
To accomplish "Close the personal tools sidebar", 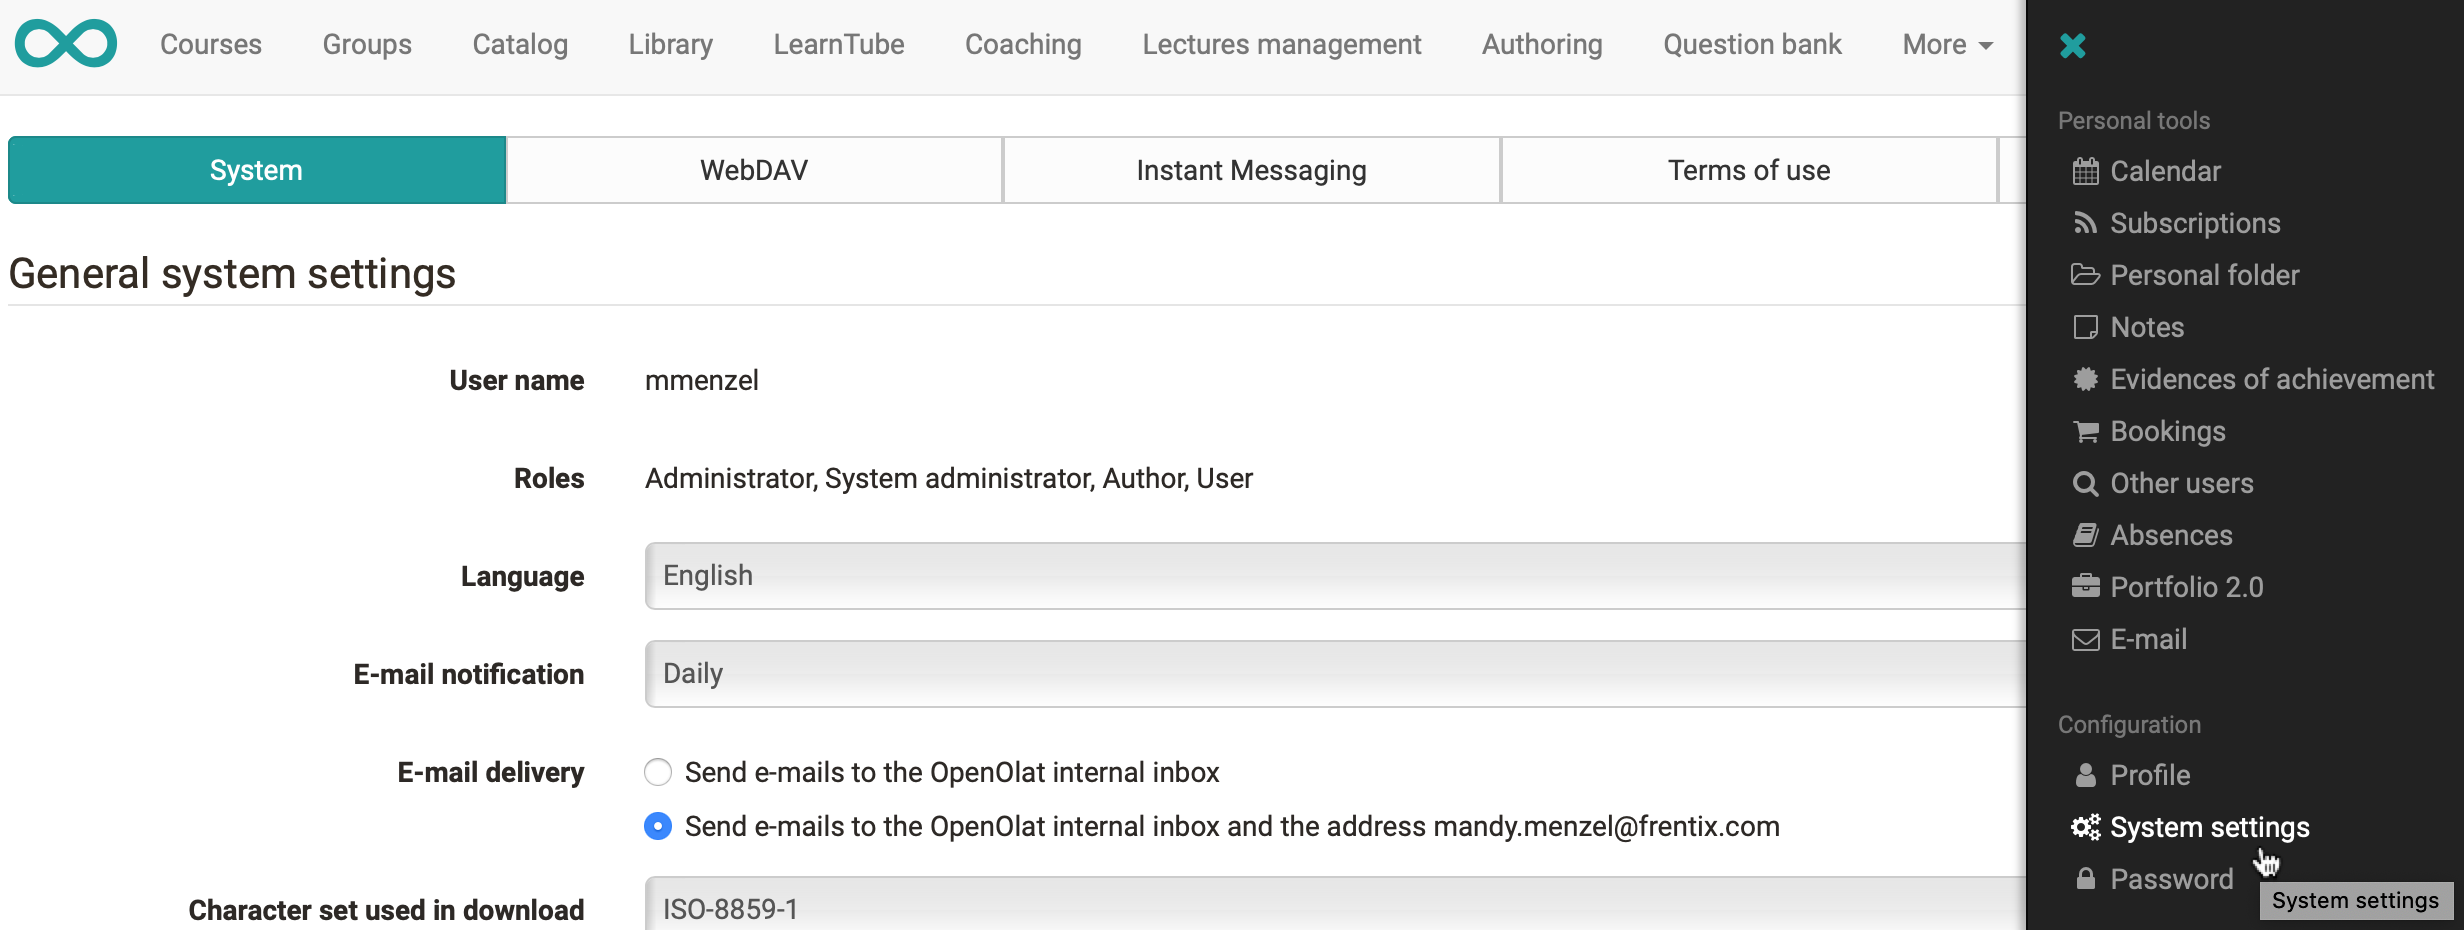I will (2072, 46).
